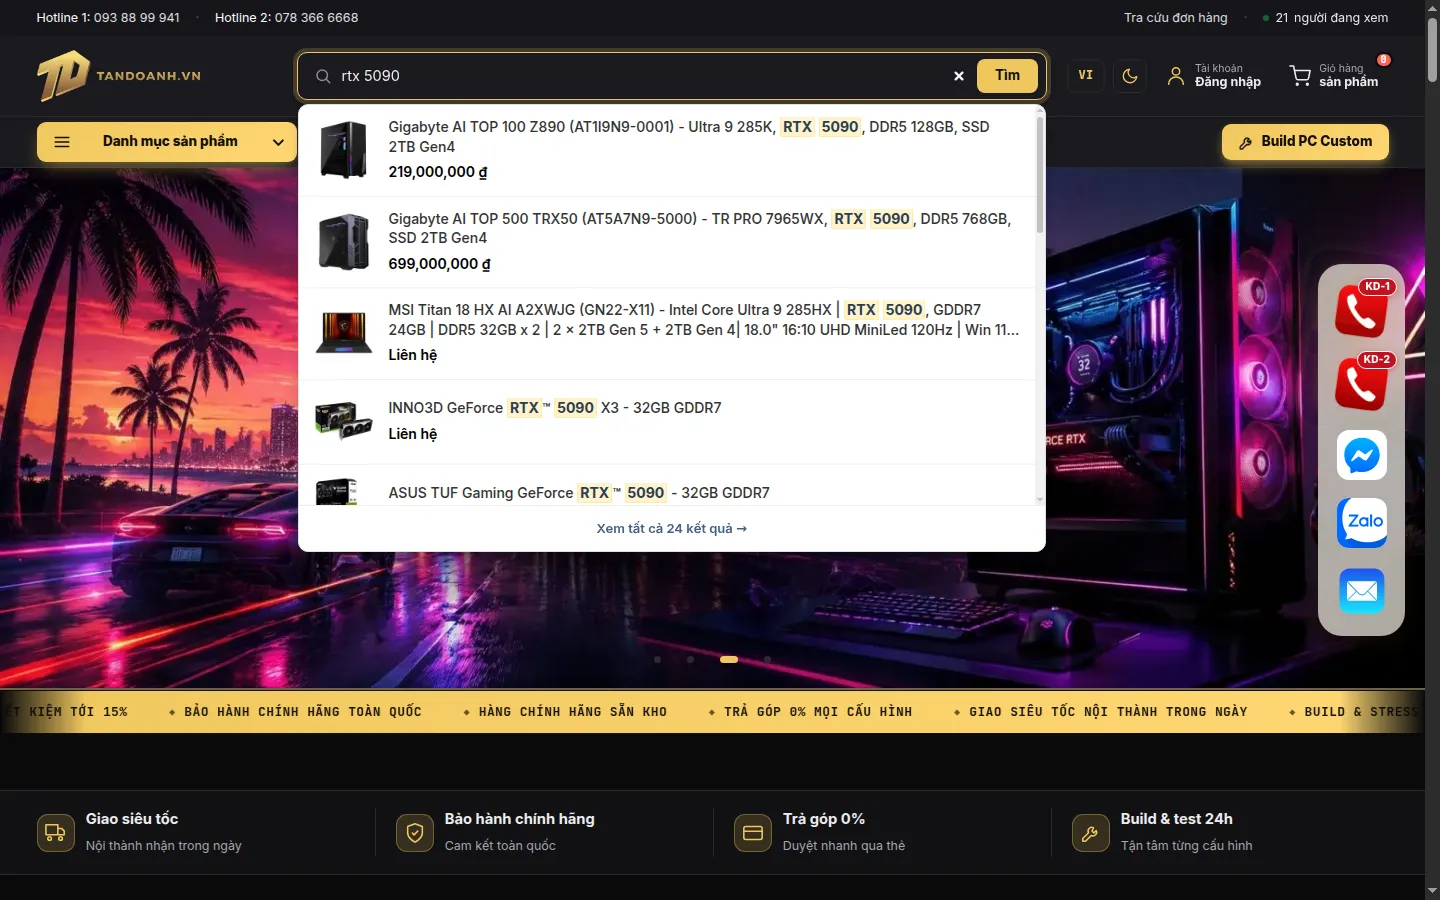Click the MSI Titan laptop thumbnail
This screenshot has width=1440, height=900.
[344, 333]
